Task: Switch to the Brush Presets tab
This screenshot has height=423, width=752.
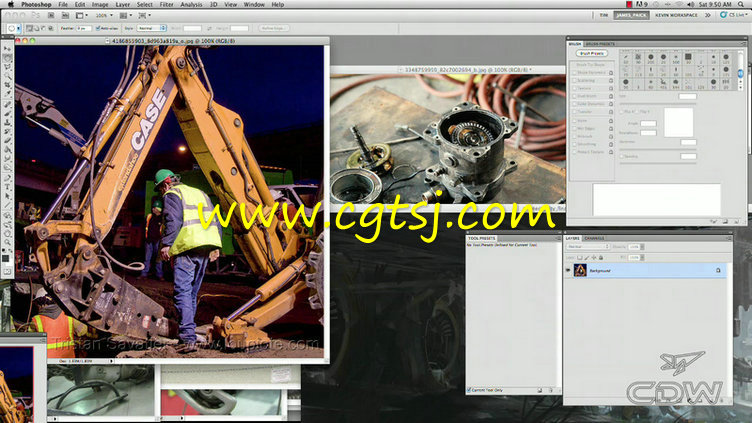Action: coord(599,44)
